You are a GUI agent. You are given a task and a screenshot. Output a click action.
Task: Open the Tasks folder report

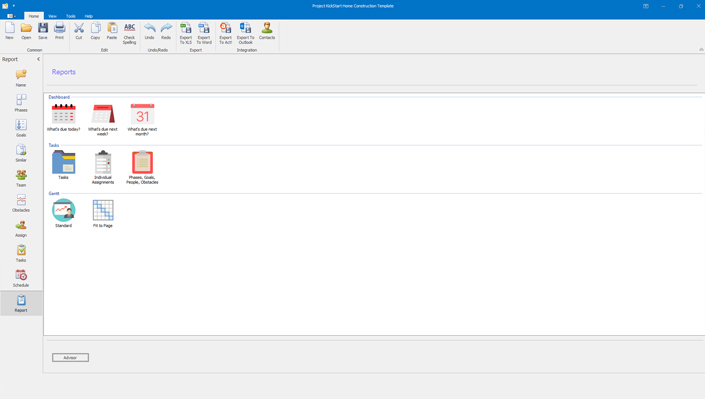63,165
